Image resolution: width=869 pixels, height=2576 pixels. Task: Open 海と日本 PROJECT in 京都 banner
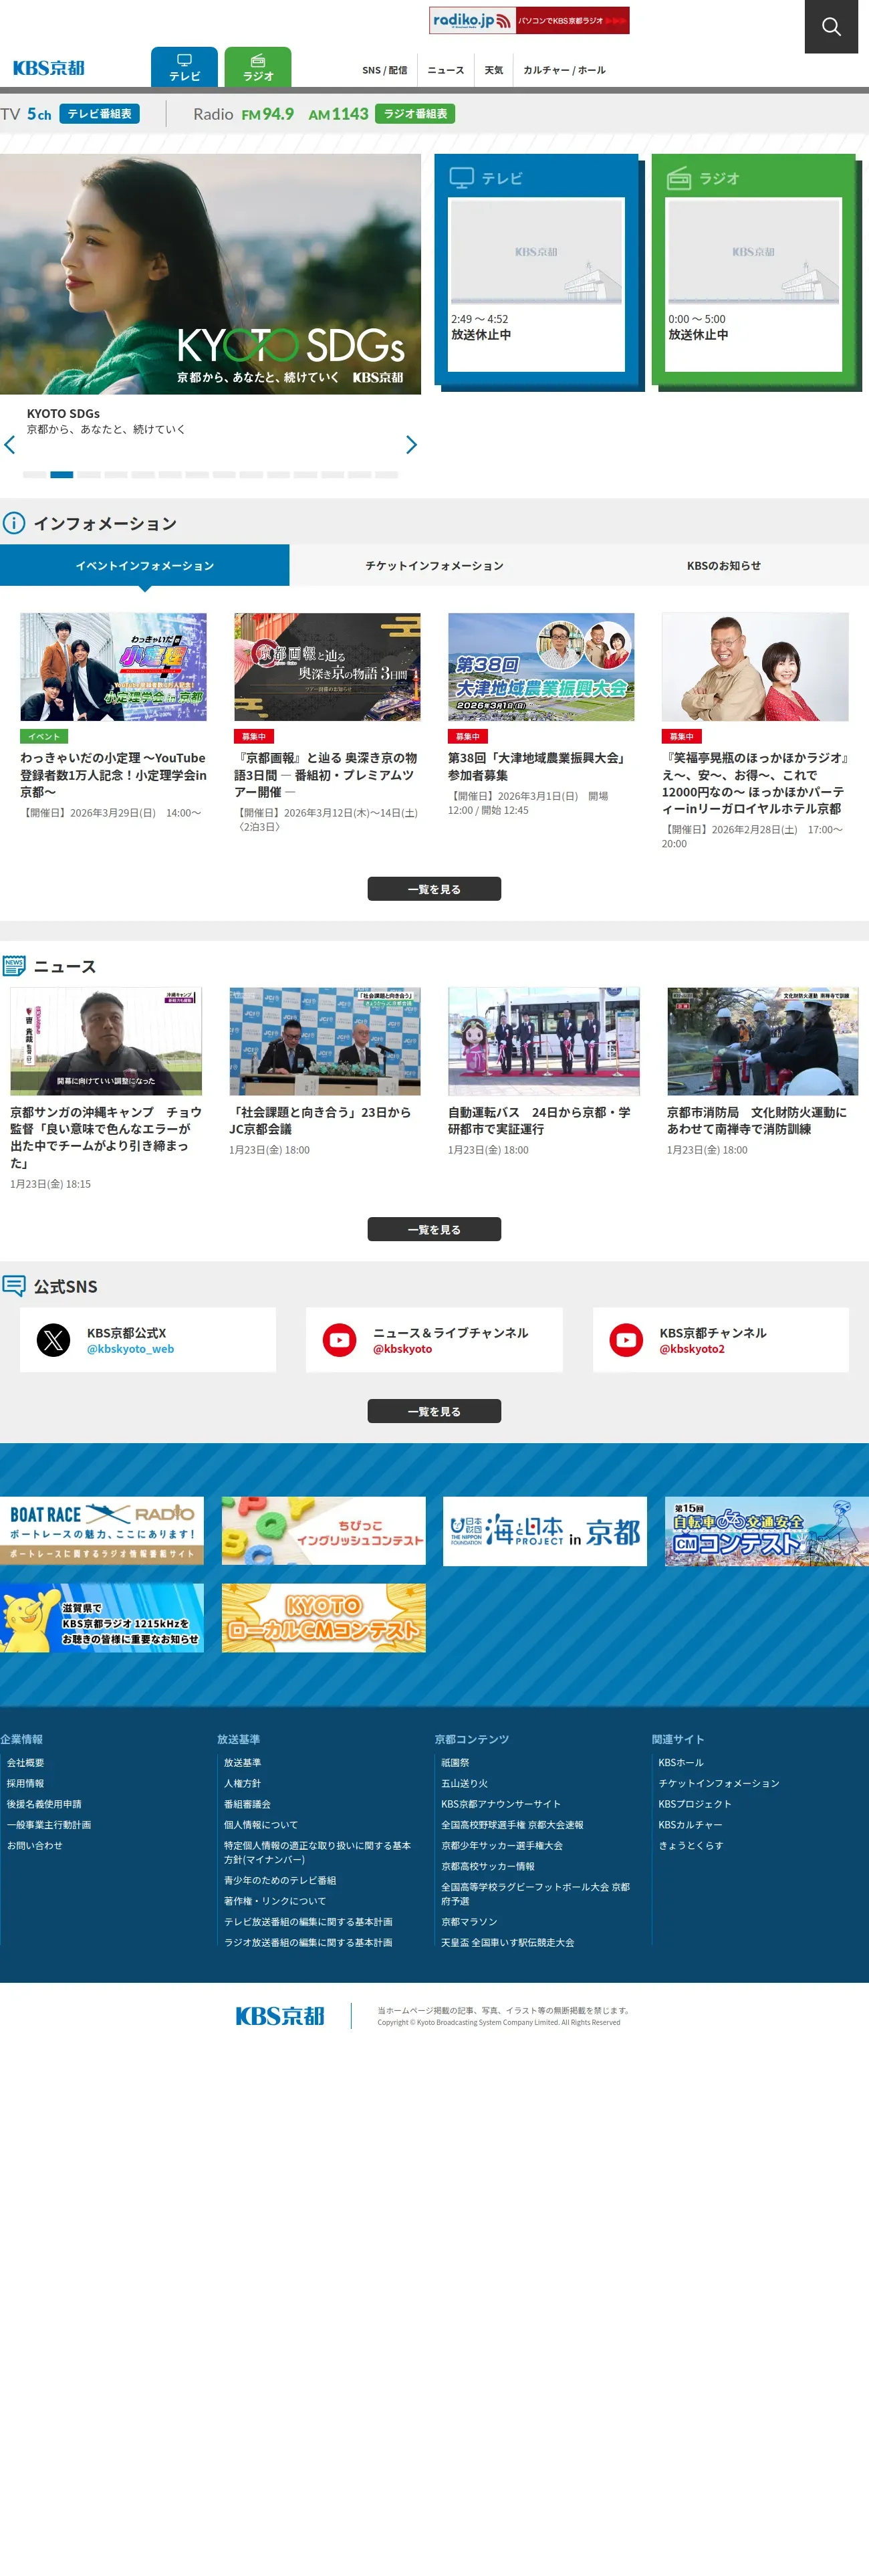(x=545, y=1530)
